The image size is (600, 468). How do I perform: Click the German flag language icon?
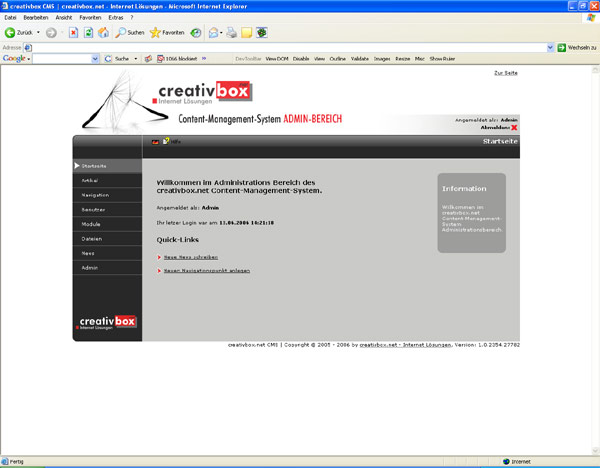click(x=155, y=142)
